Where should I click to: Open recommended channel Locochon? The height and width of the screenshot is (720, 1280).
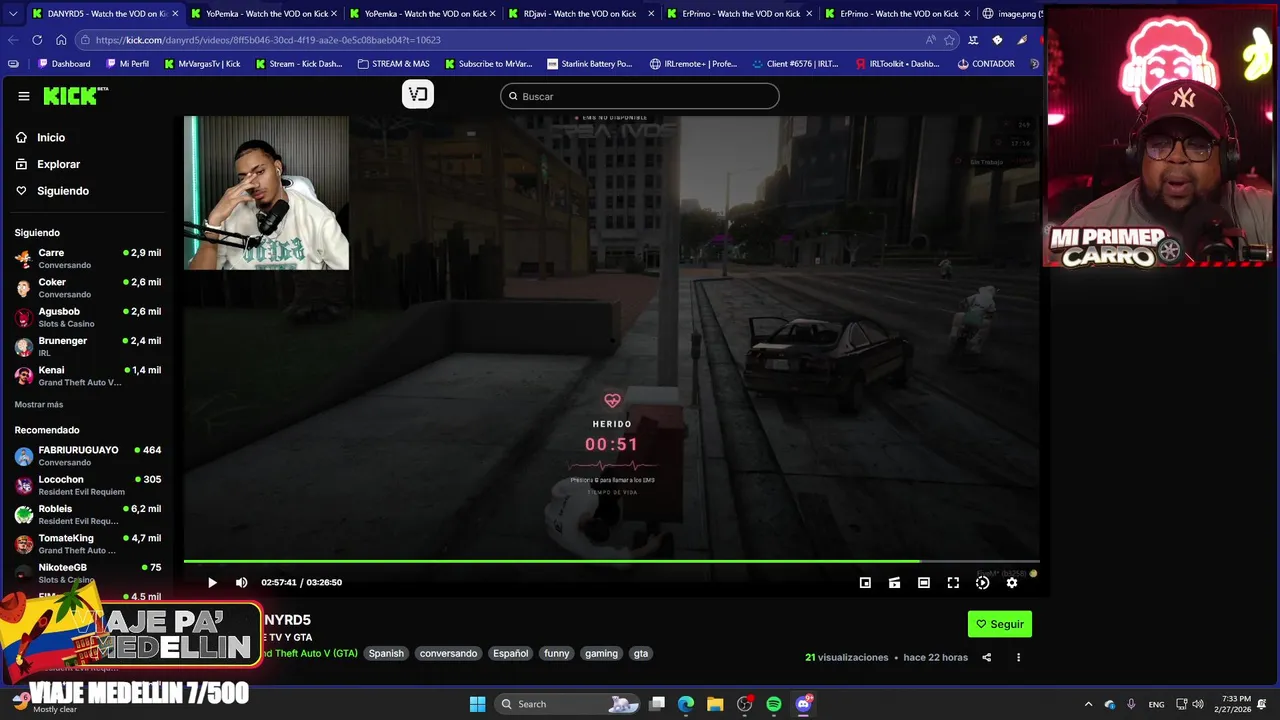tap(88, 485)
